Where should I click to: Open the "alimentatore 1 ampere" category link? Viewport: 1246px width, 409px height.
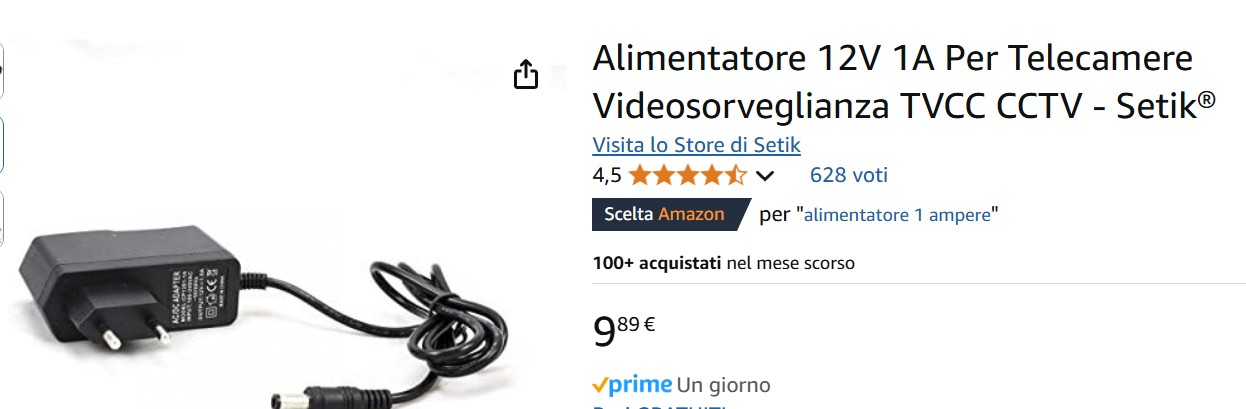pyautogui.click(x=898, y=214)
